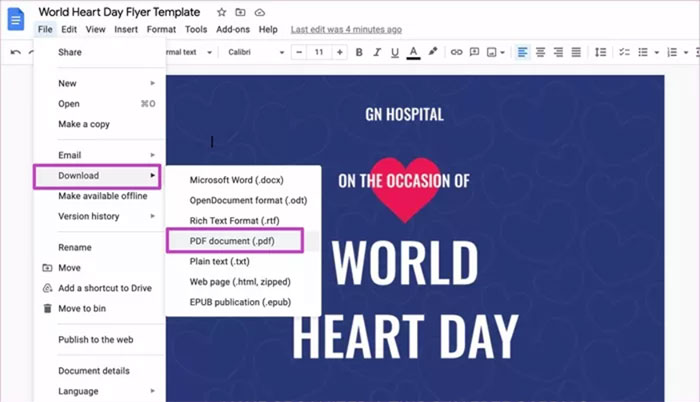Toggle justify text alignment
Screen dimensions: 700x402
pos(577,52)
